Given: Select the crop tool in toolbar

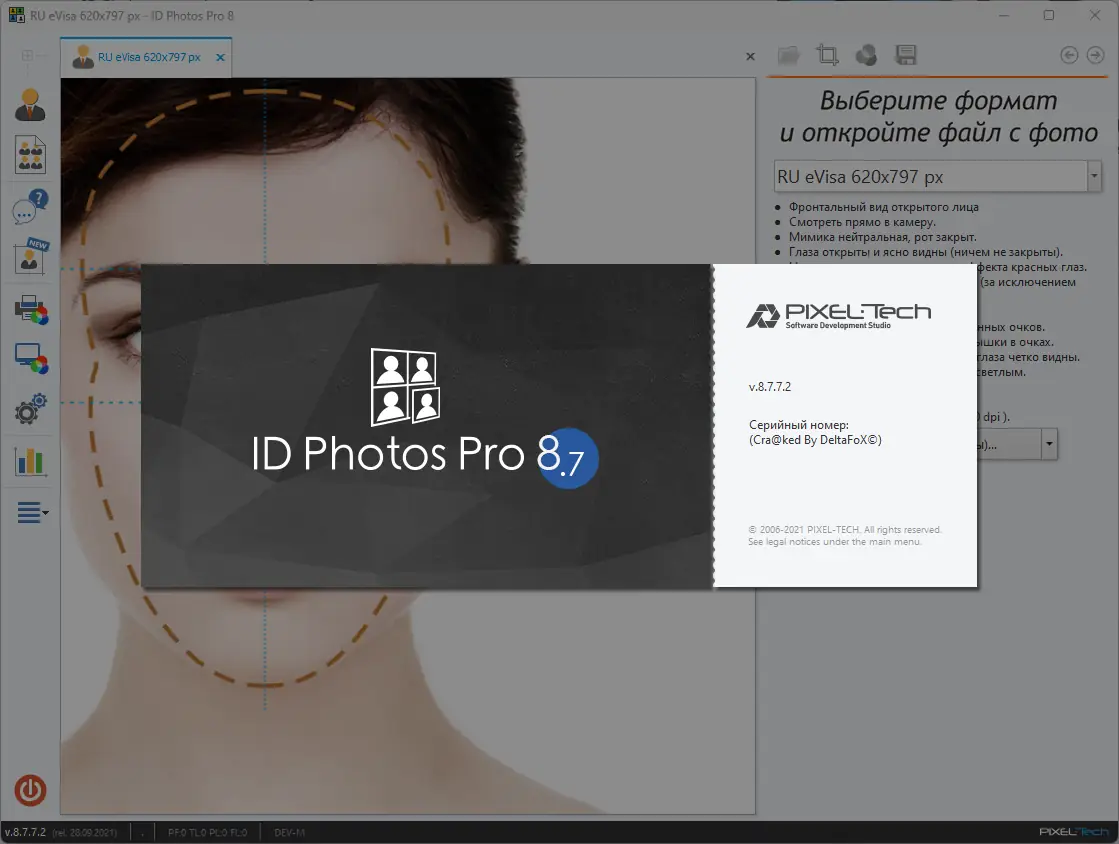Looking at the screenshot, I should [828, 55].
